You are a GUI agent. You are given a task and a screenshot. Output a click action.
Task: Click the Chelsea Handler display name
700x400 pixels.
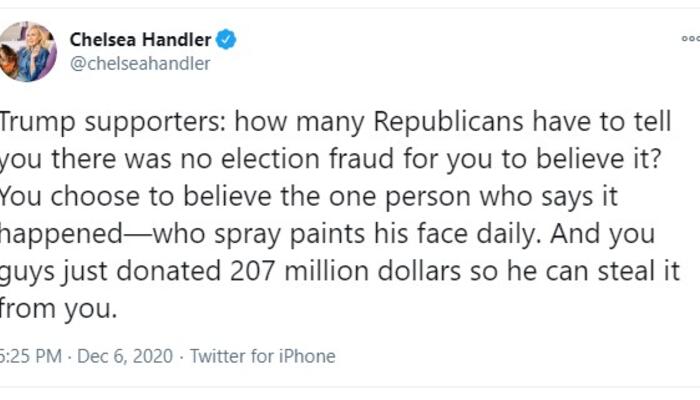[141, 40]
